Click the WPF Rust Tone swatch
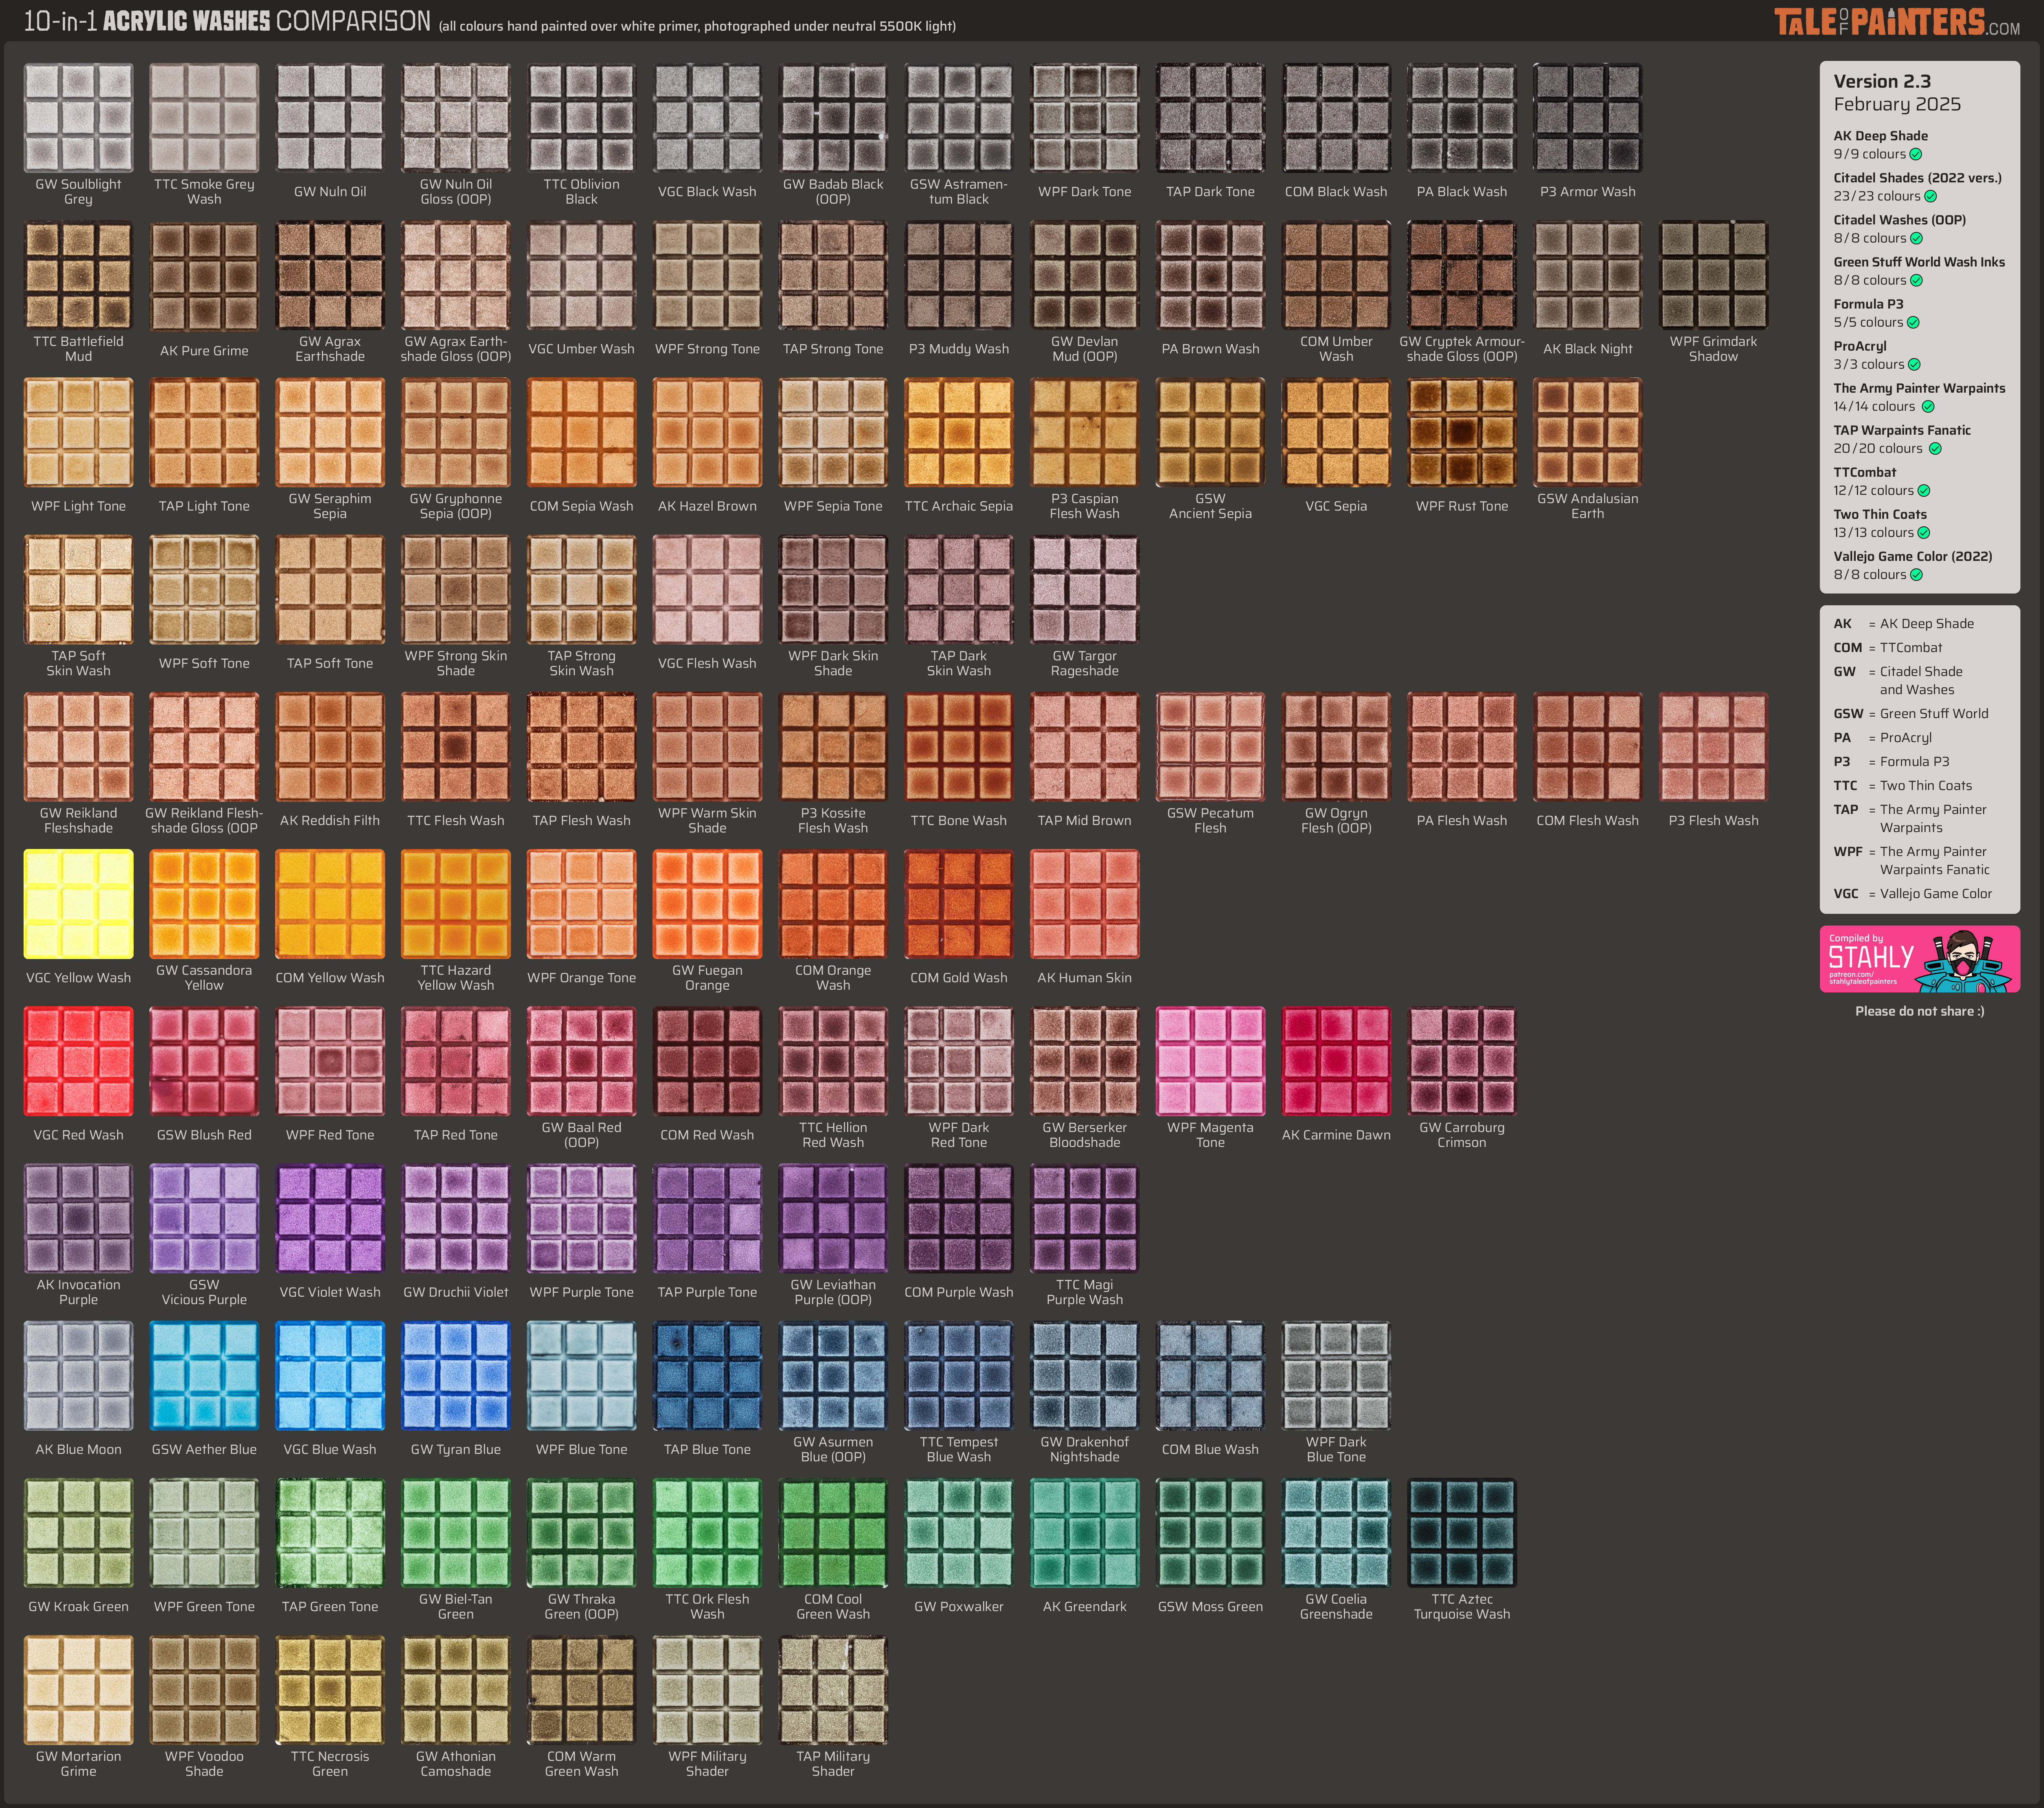Image resolution: width=2044 pixels, height=1808 pixels. point(1462,432)
